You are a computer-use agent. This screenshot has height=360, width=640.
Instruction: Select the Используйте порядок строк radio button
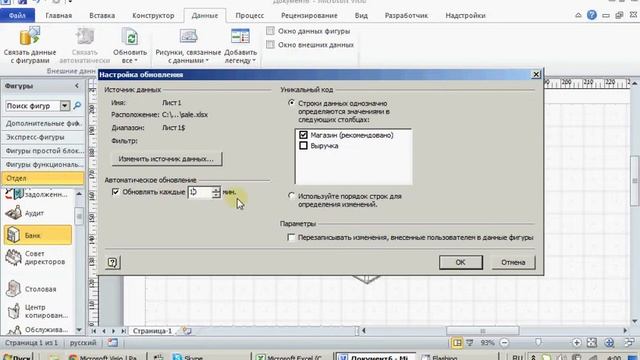(x=291, y=196)
